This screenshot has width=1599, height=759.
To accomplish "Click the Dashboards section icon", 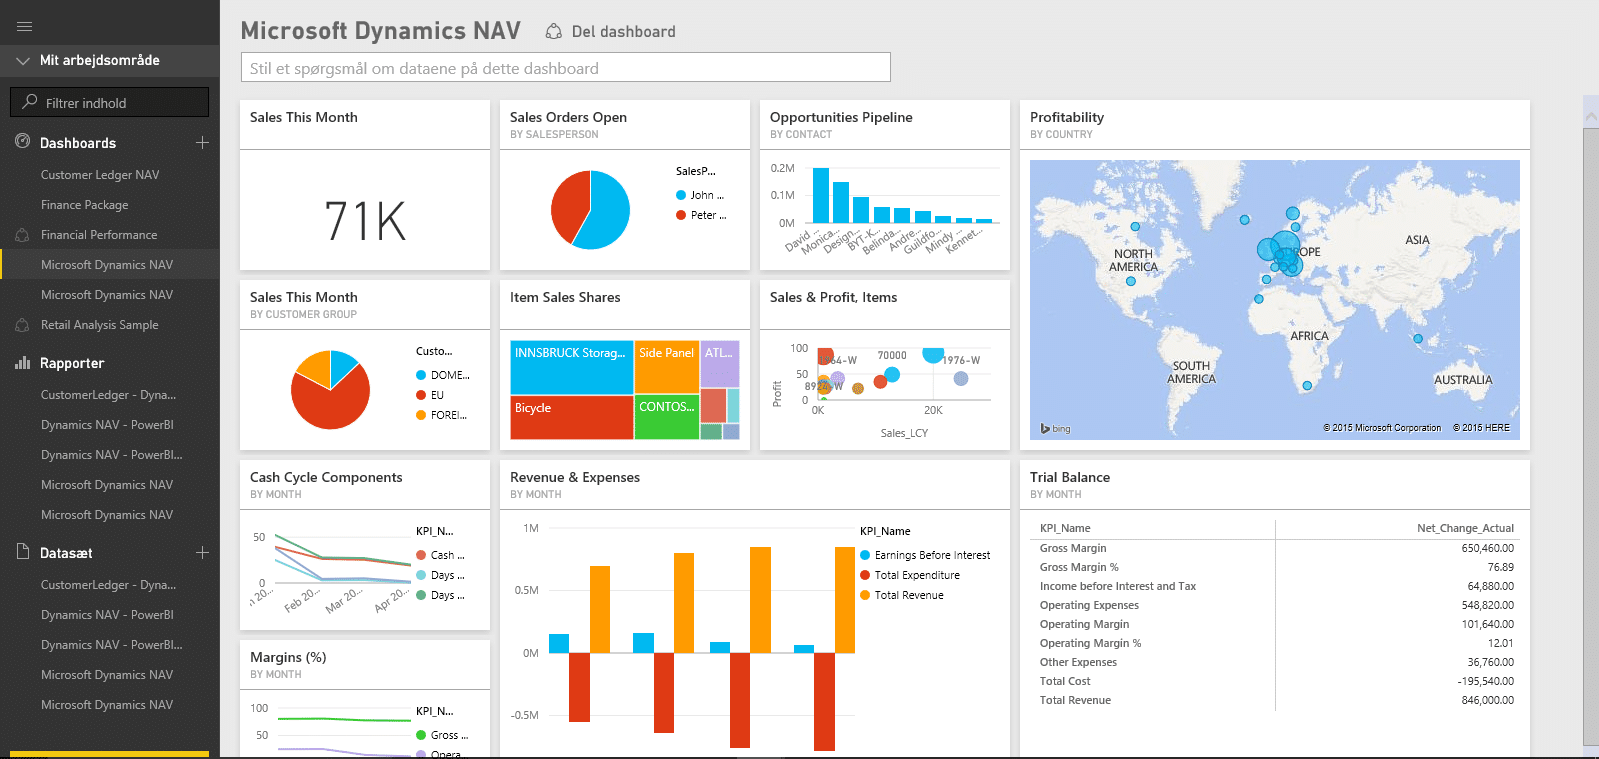I will click(23, 142).
